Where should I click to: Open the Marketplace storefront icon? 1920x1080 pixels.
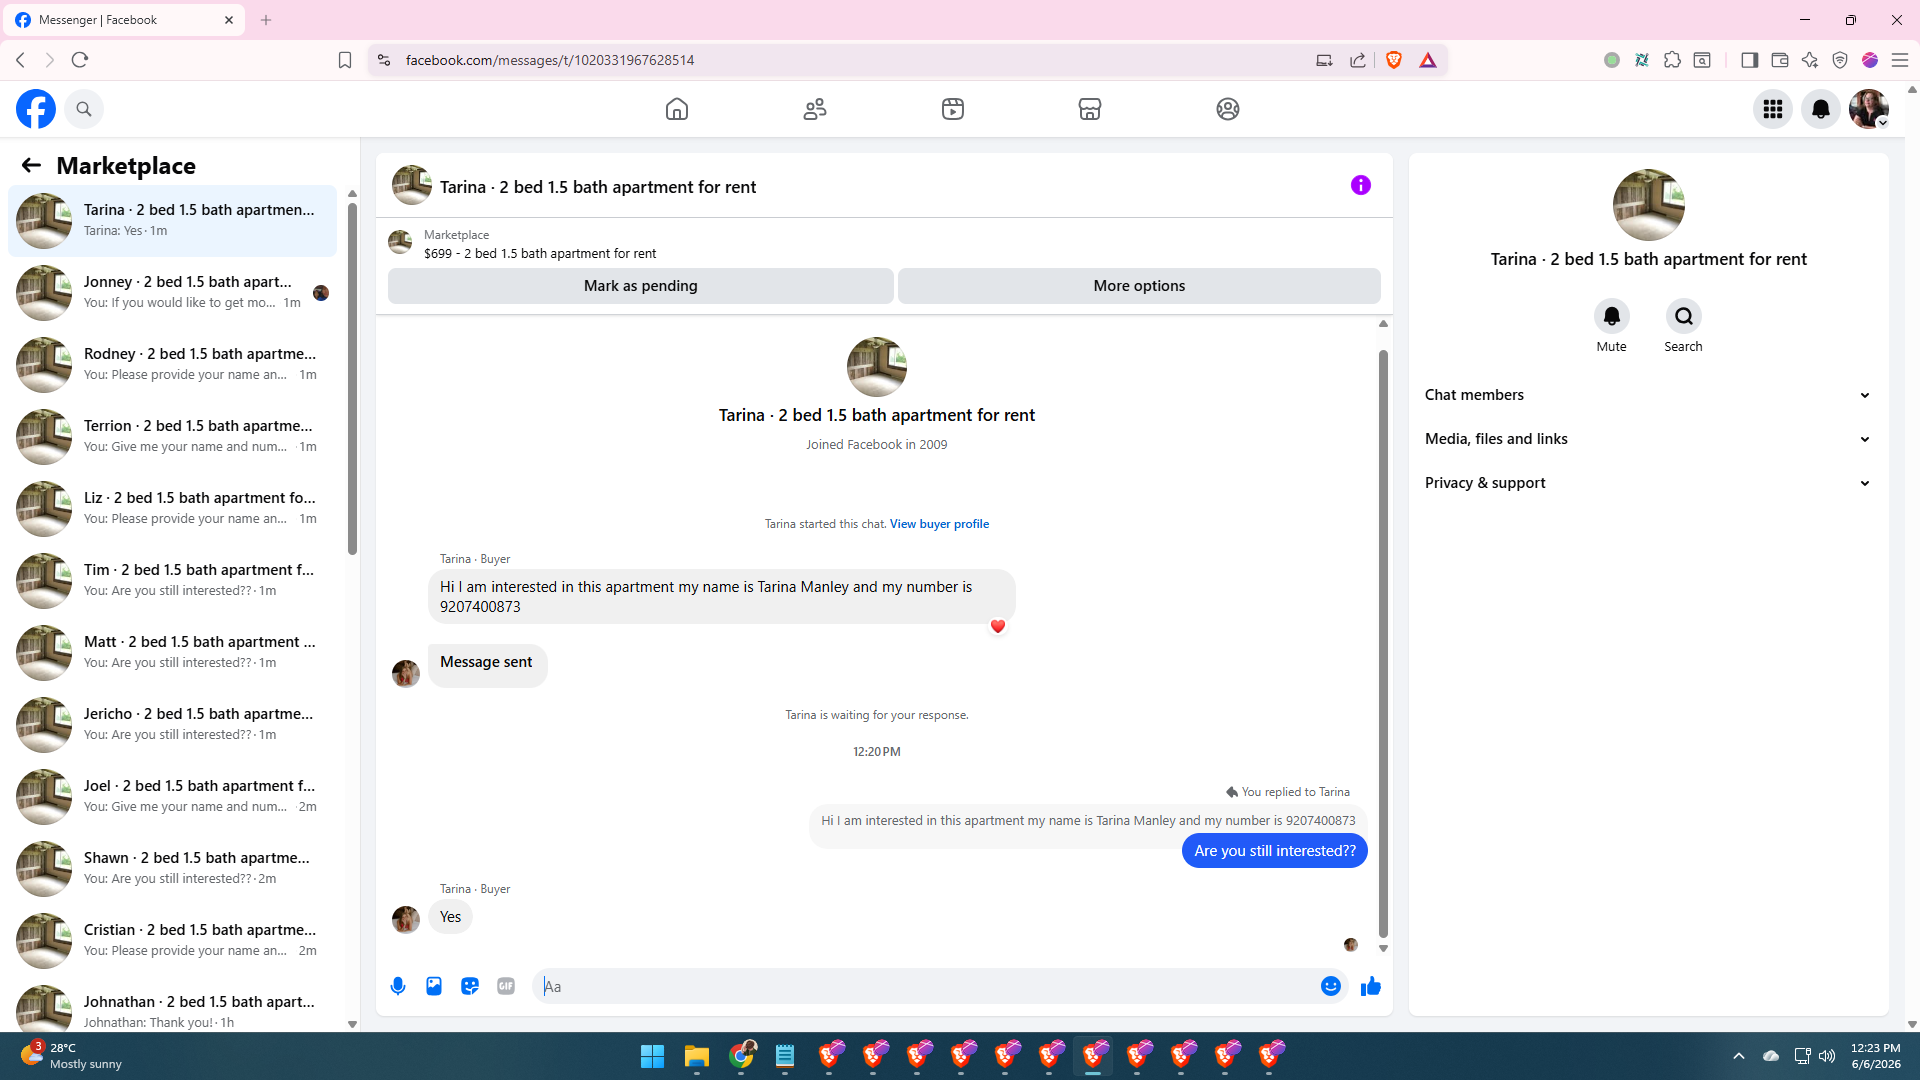pos(1090,109)
